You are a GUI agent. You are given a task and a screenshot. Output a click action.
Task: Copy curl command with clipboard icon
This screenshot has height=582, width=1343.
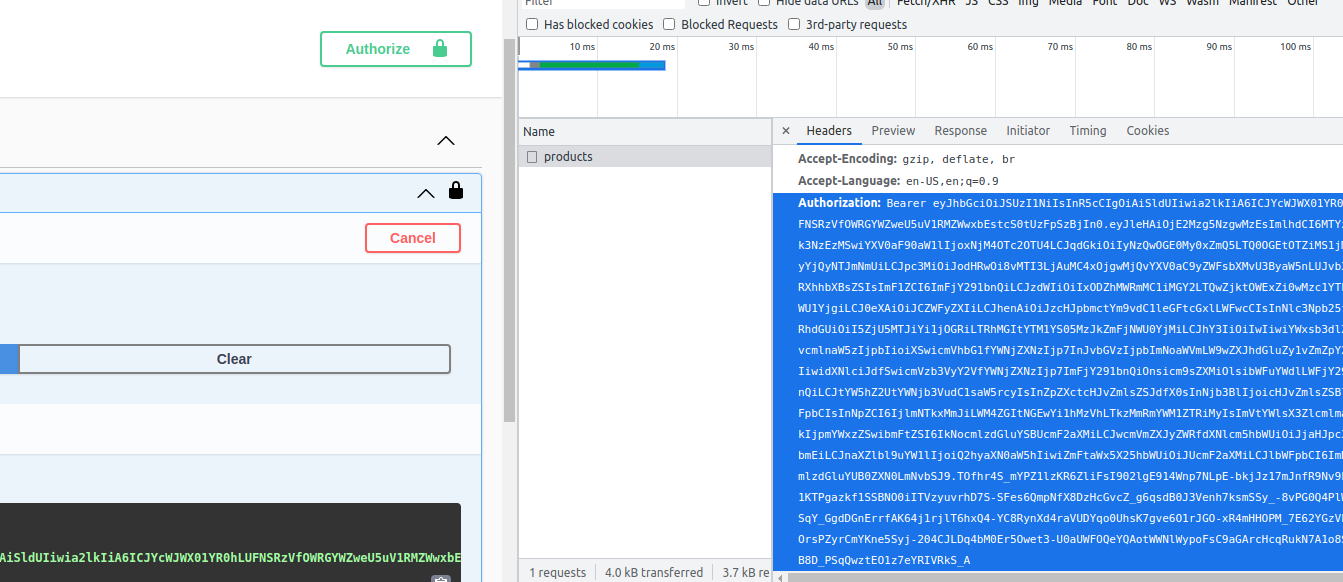(x=441, y=579)
